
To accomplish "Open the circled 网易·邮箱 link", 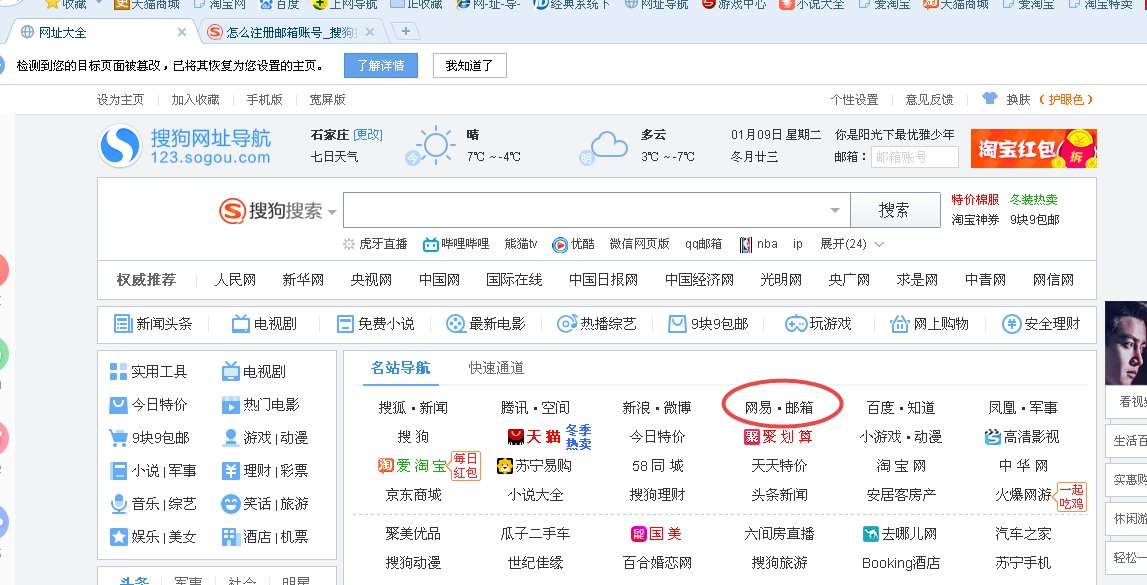I will coord(780,407).
